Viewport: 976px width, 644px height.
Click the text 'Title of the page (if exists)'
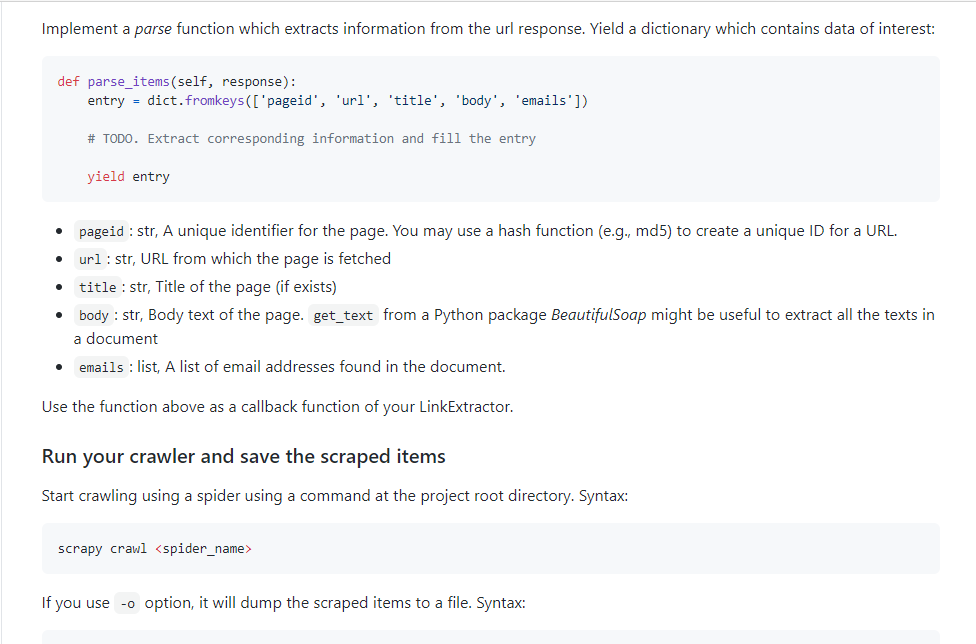(x=246, y=287)
